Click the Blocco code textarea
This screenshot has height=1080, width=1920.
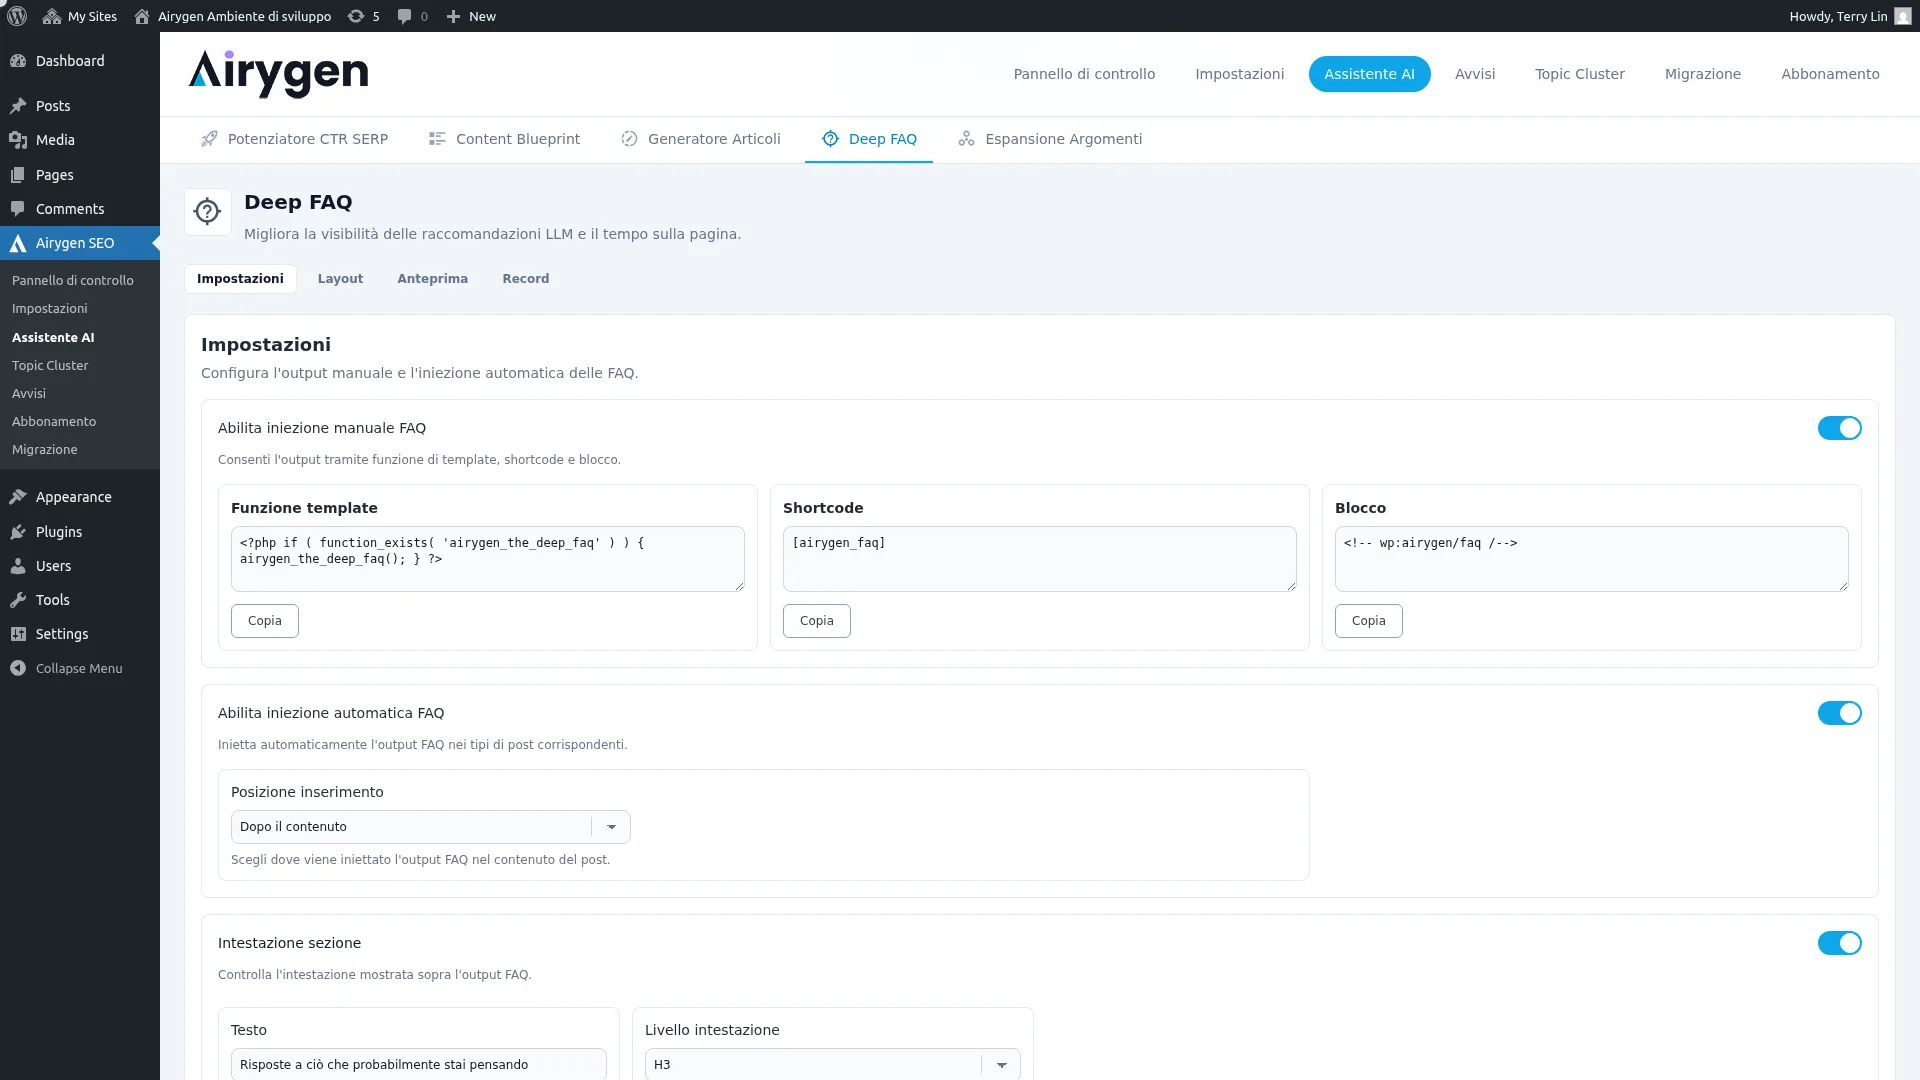tap(1592, 559)
